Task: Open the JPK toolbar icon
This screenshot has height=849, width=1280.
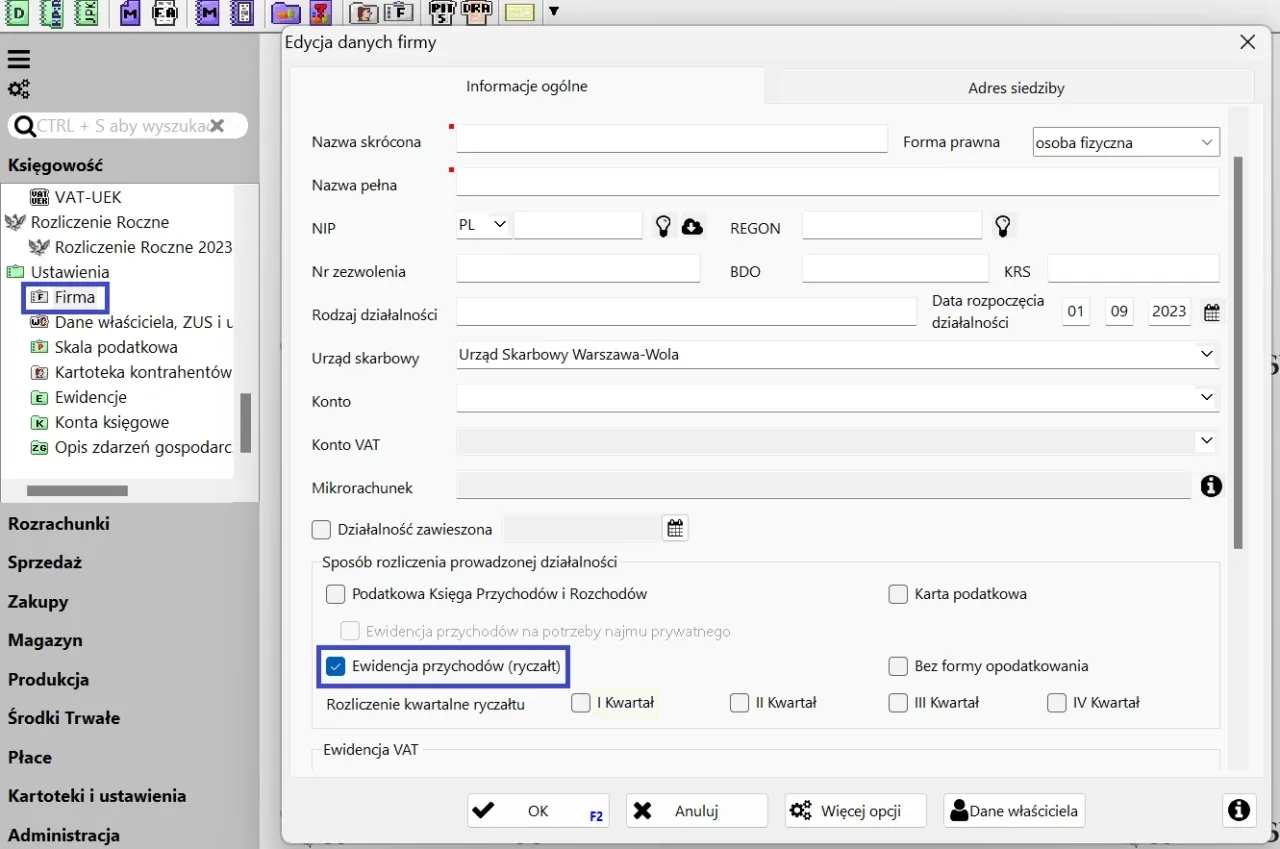Action: (x=87, y=13)
